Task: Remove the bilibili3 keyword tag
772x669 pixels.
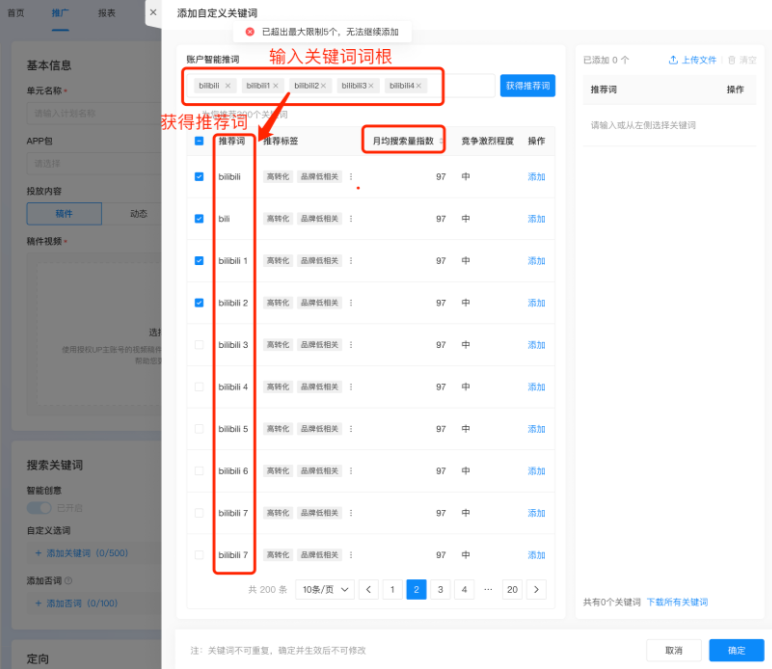Action: click(x=371, y=86)
